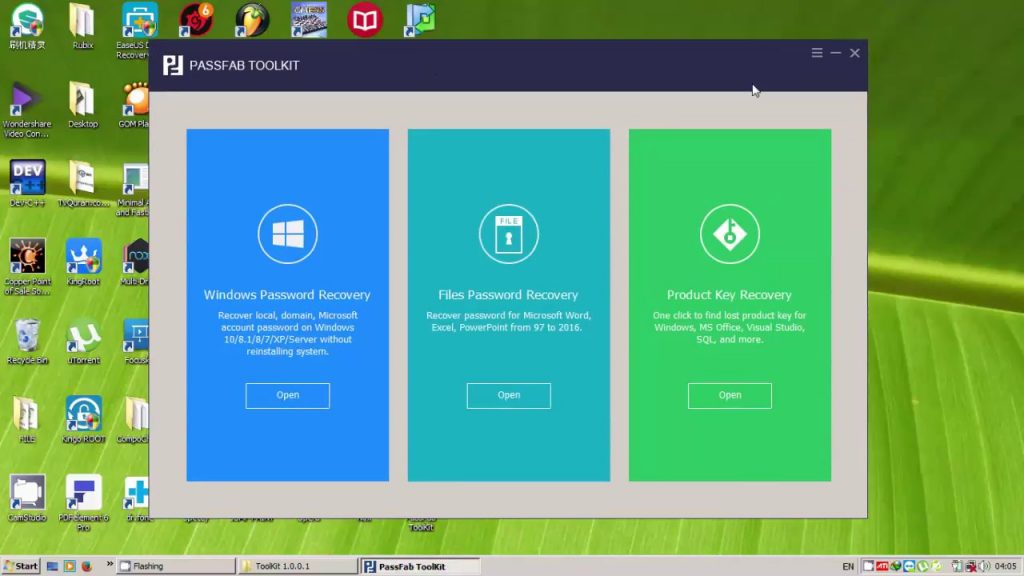The image size is (1024, 576).
Task: Click the network disconnected tray icon
Action: tap(970, 566)
